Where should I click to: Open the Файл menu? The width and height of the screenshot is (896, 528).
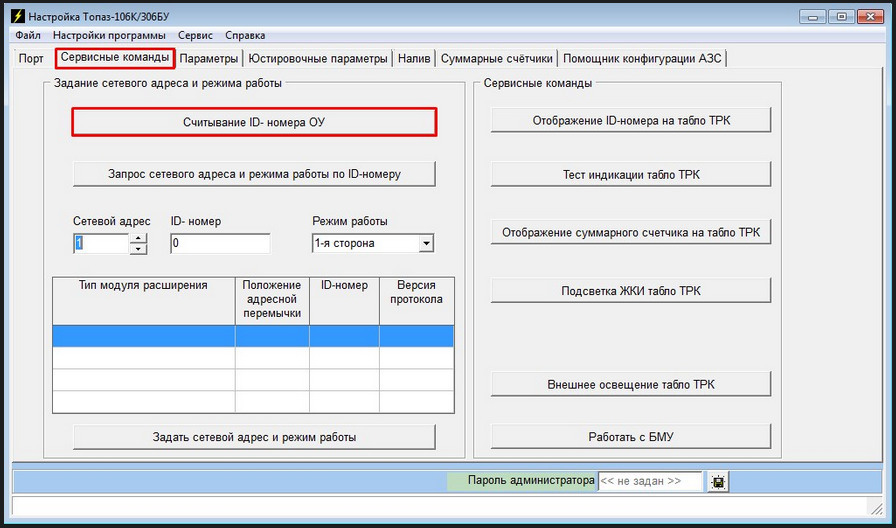pos(28,35)
